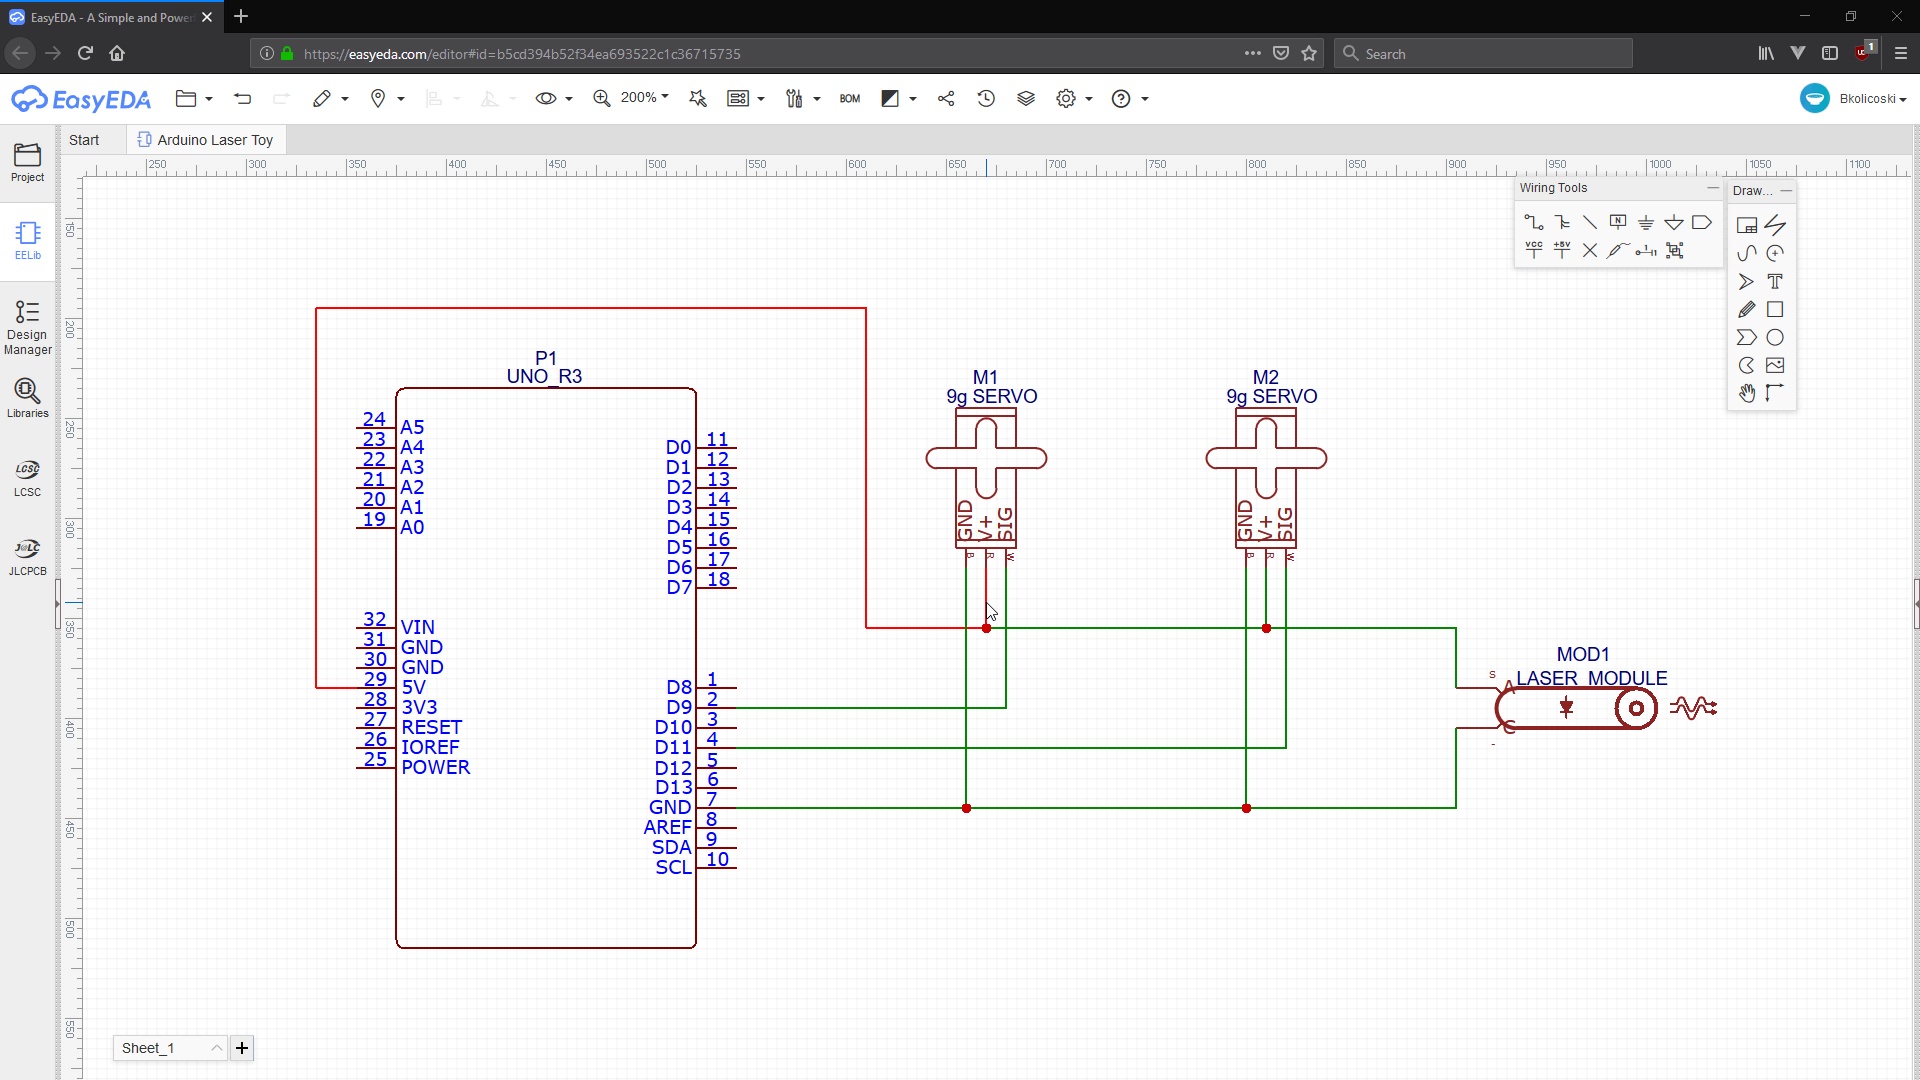
Task: Open the View eye dropdown
Action: (554, 98)
